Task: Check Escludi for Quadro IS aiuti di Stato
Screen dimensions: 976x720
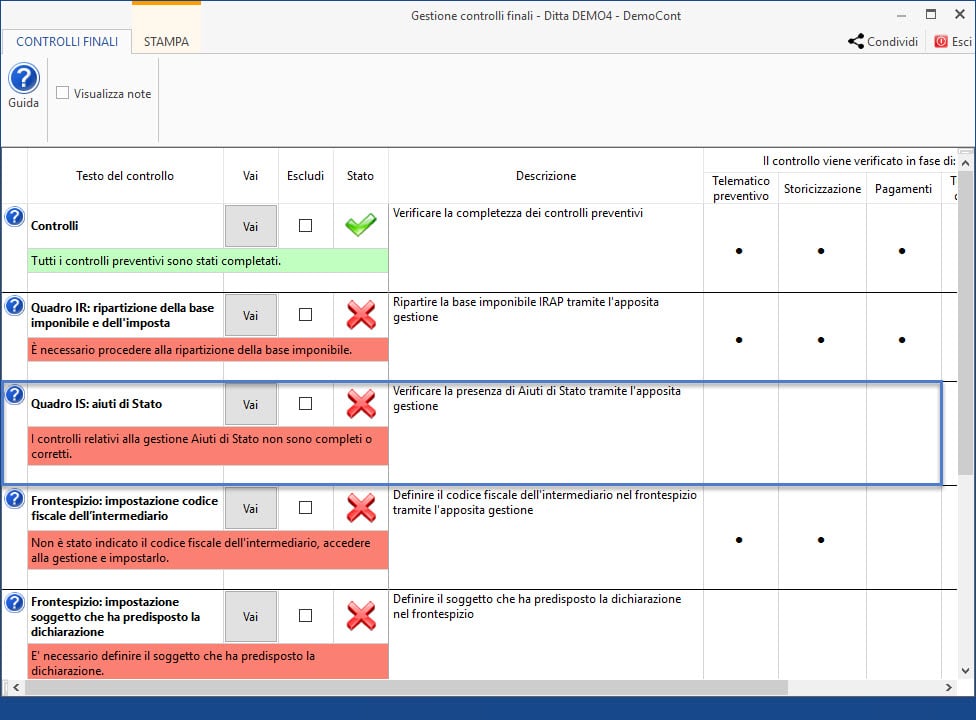Action: (x=306, y=403)
